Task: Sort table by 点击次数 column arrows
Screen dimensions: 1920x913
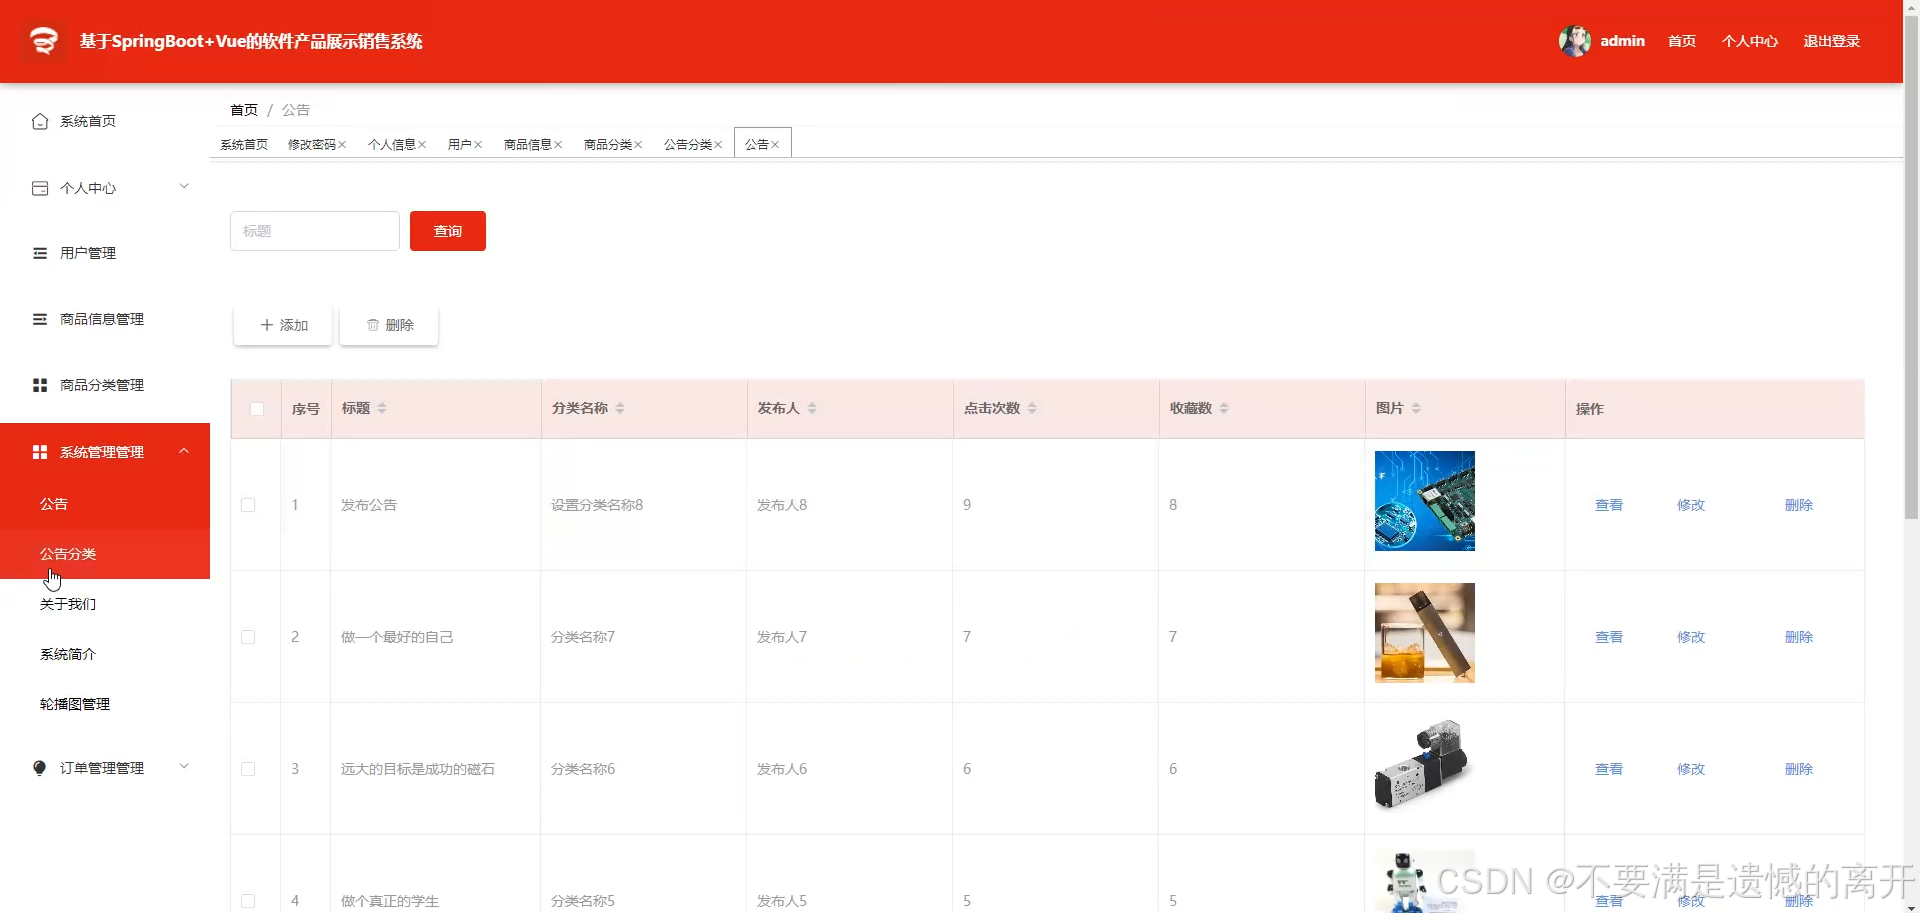Action: (x=1032, y=408)
